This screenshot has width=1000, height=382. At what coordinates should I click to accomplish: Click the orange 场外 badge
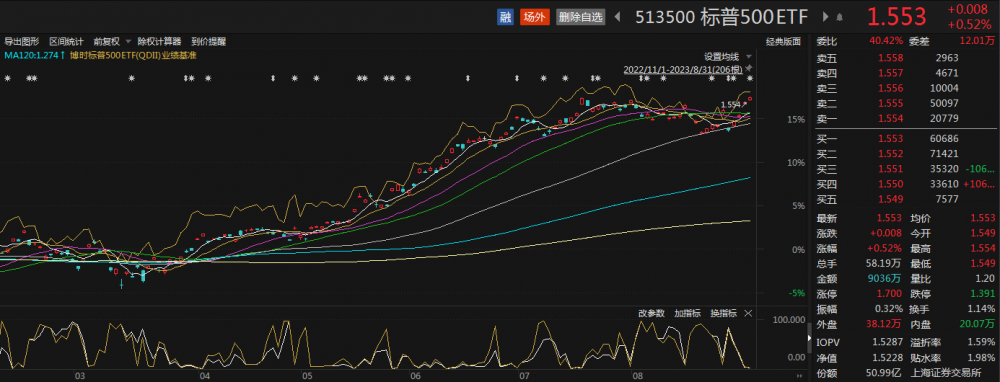pos(534,17)
